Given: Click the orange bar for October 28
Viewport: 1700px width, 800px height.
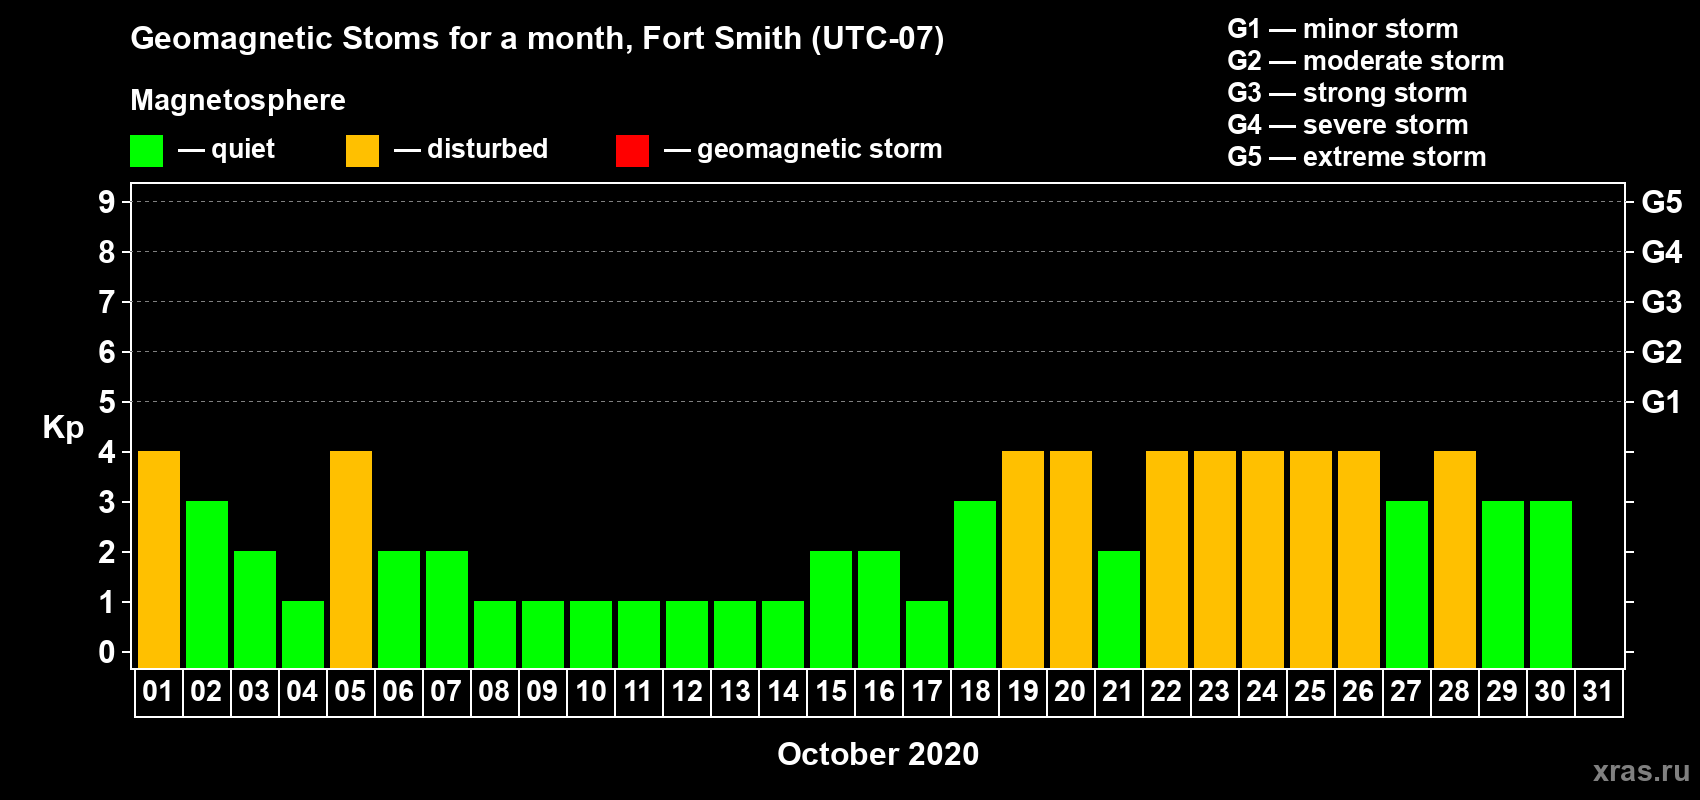Looking at the screenshot, I should tap(1455, 559).
